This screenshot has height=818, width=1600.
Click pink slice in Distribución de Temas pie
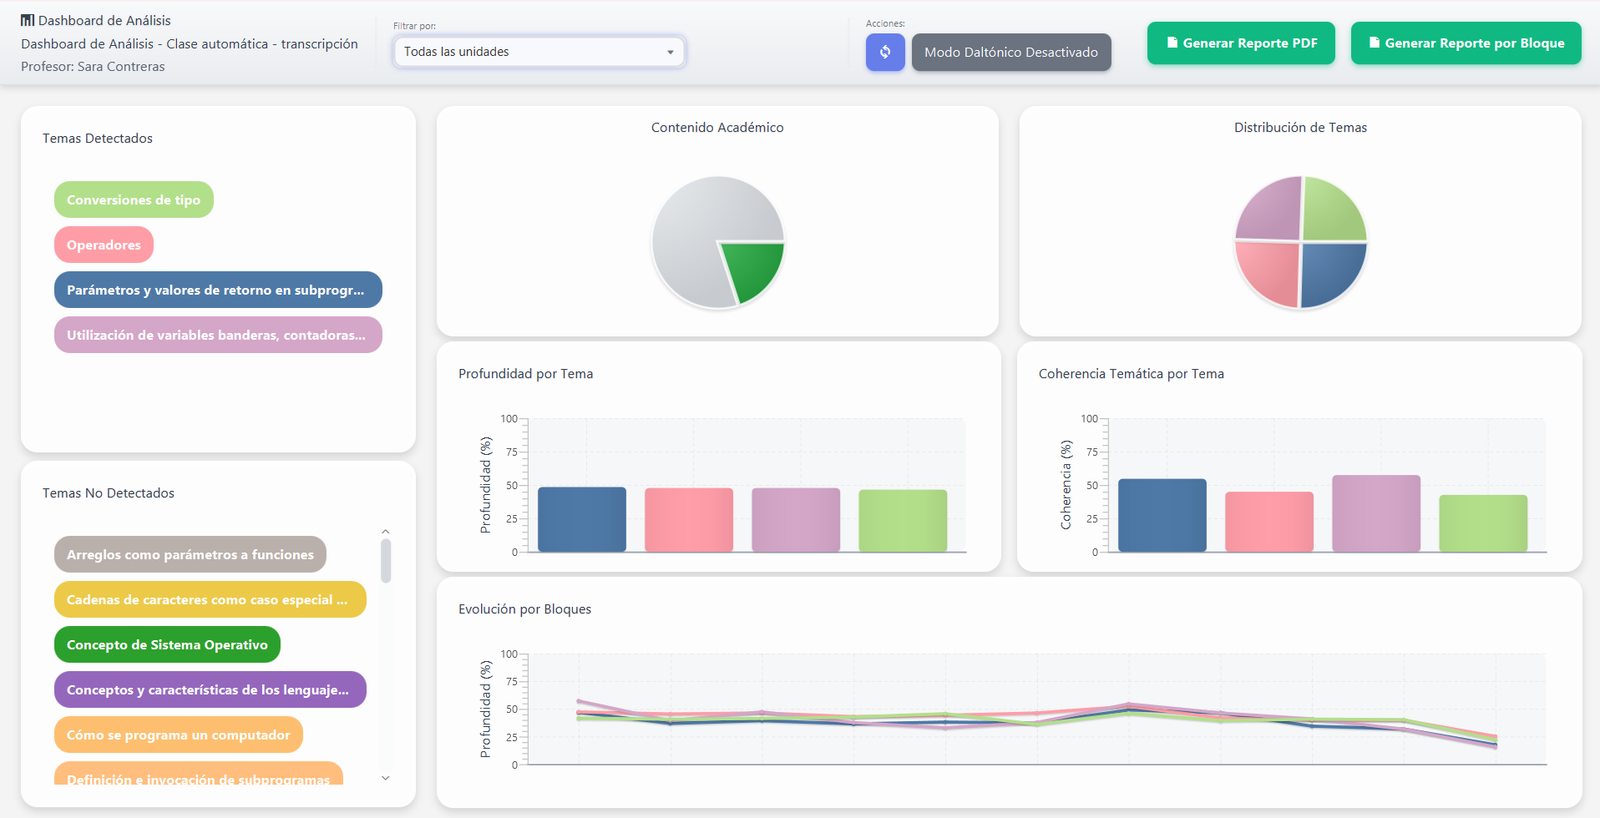coord(1272,270)
